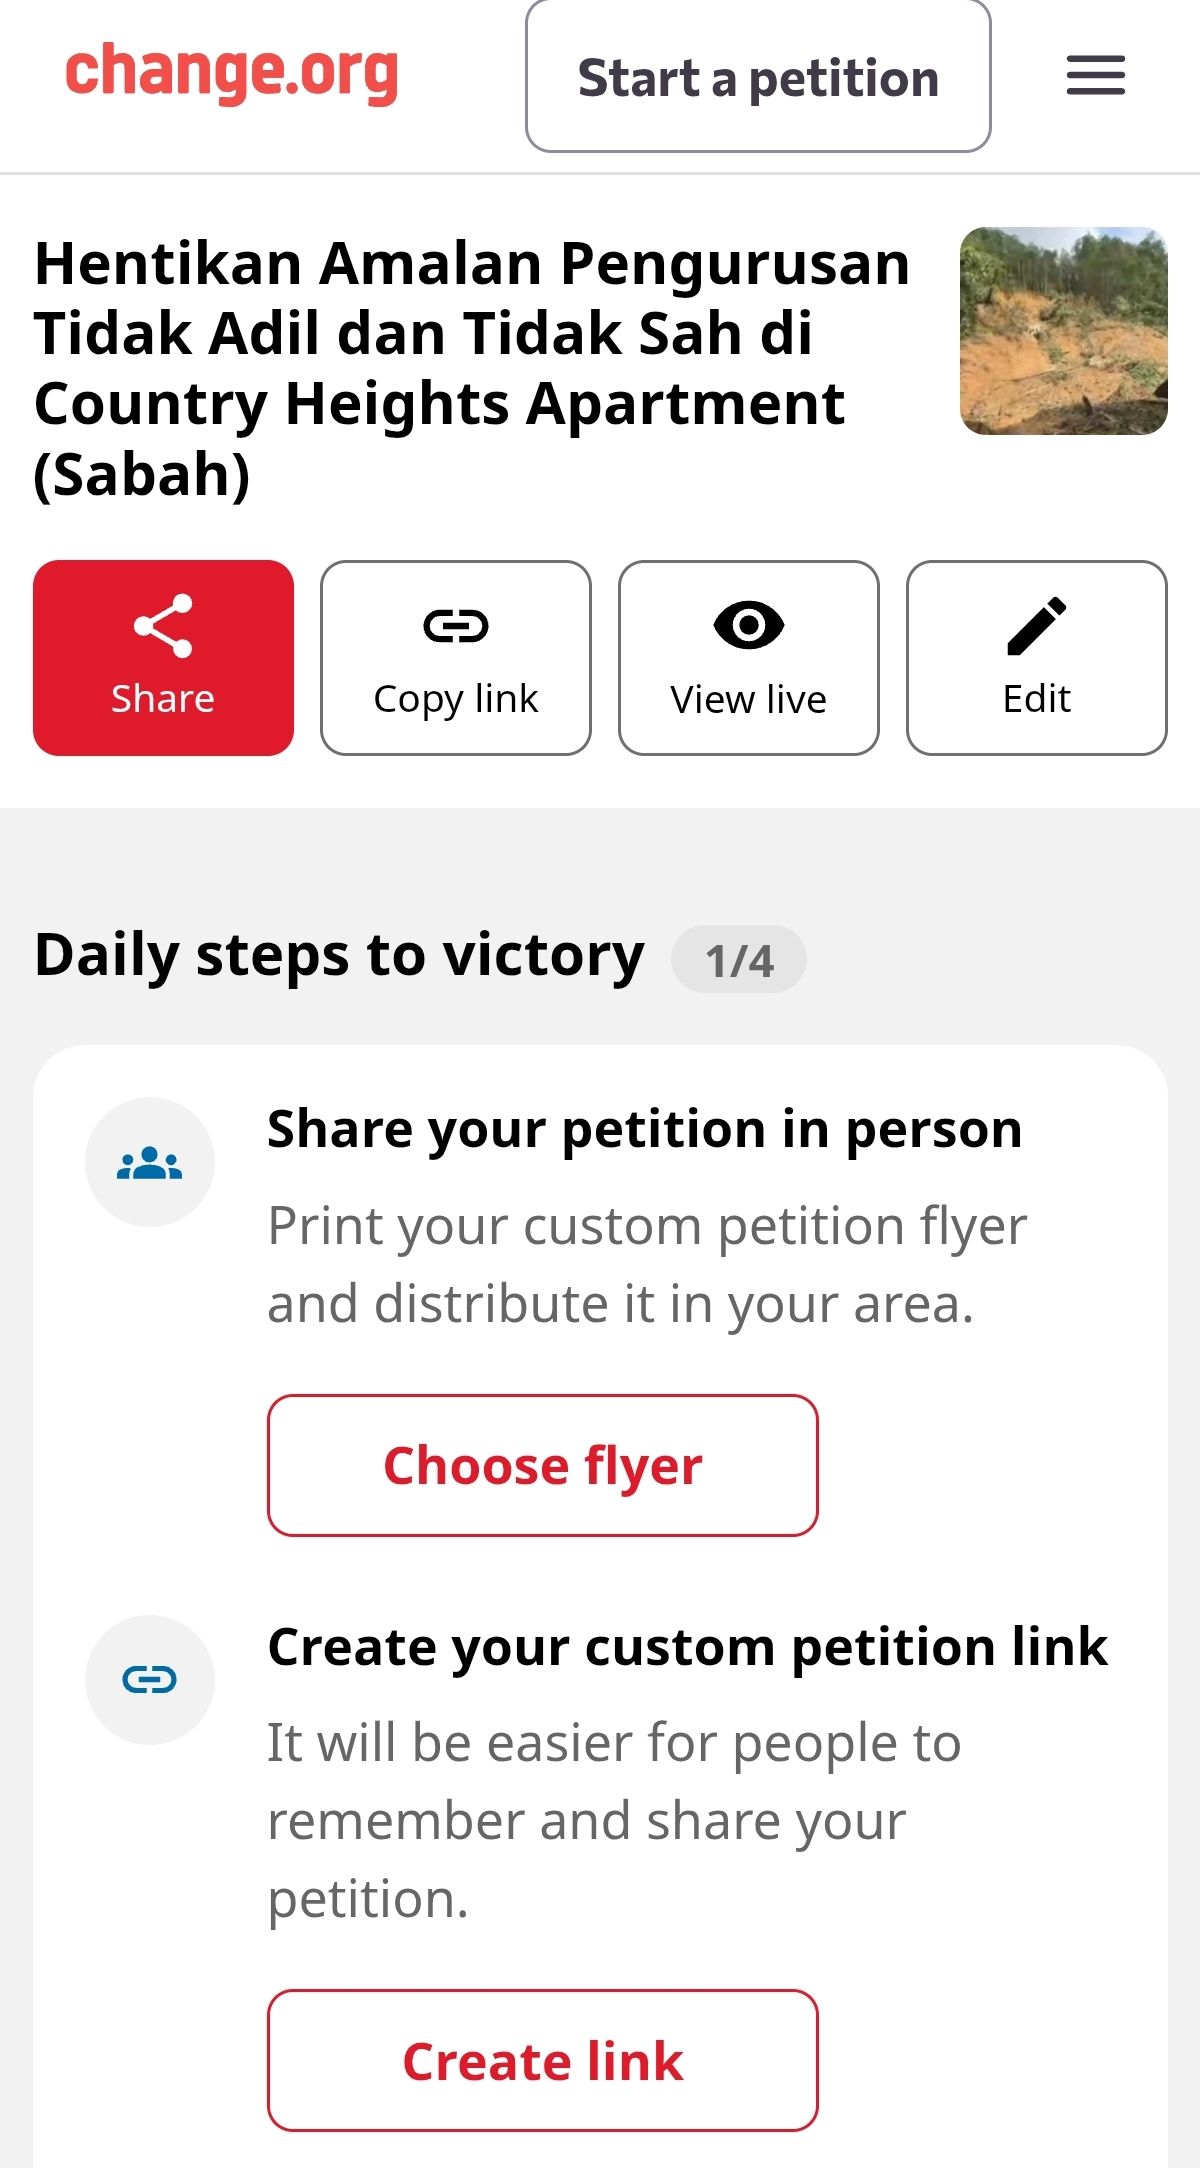
Task: Click the change.org logo
Action: (232, 72)
